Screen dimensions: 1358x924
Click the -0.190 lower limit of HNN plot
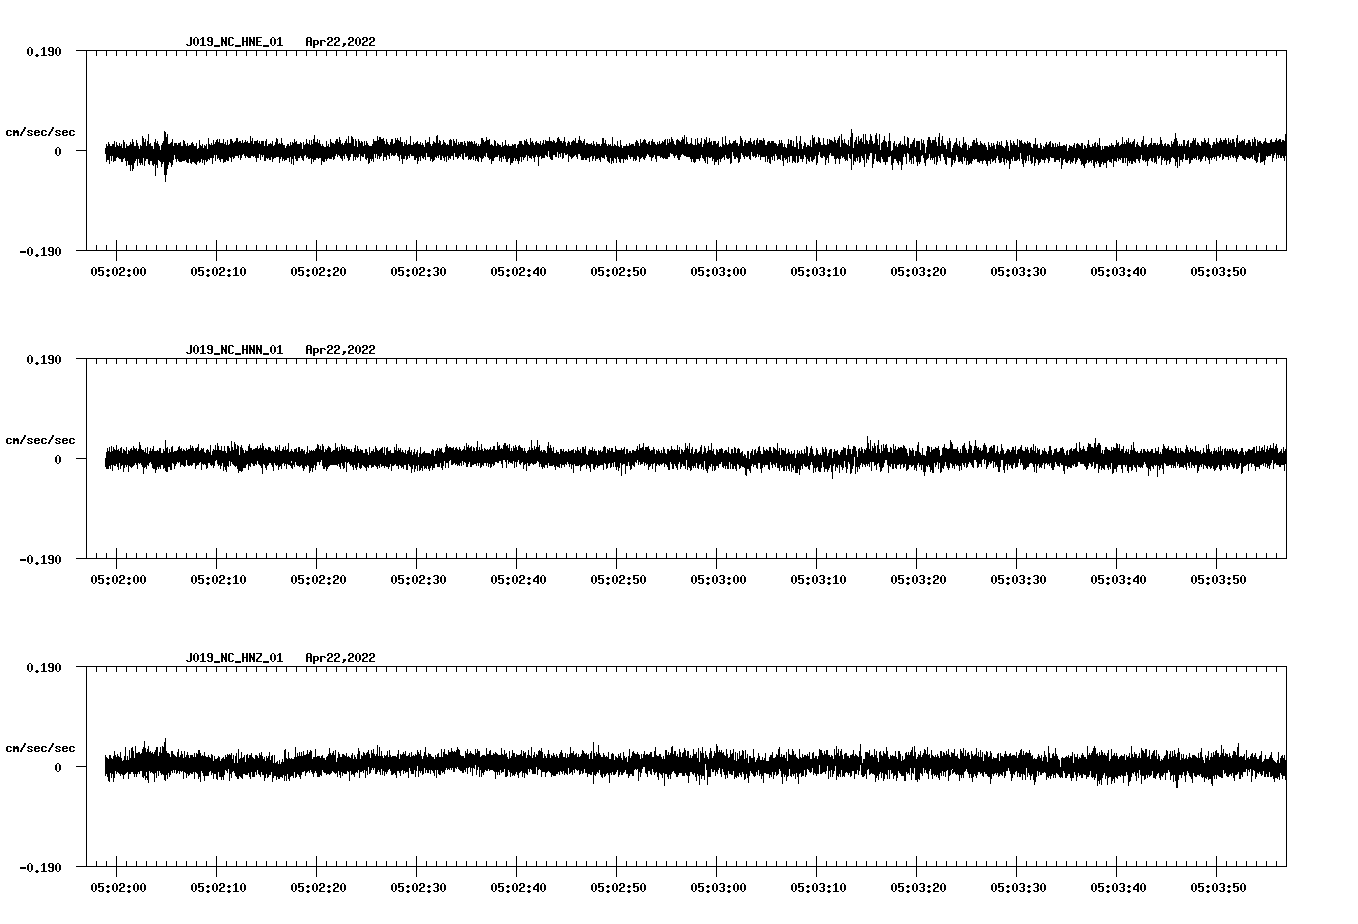(41, 559)
